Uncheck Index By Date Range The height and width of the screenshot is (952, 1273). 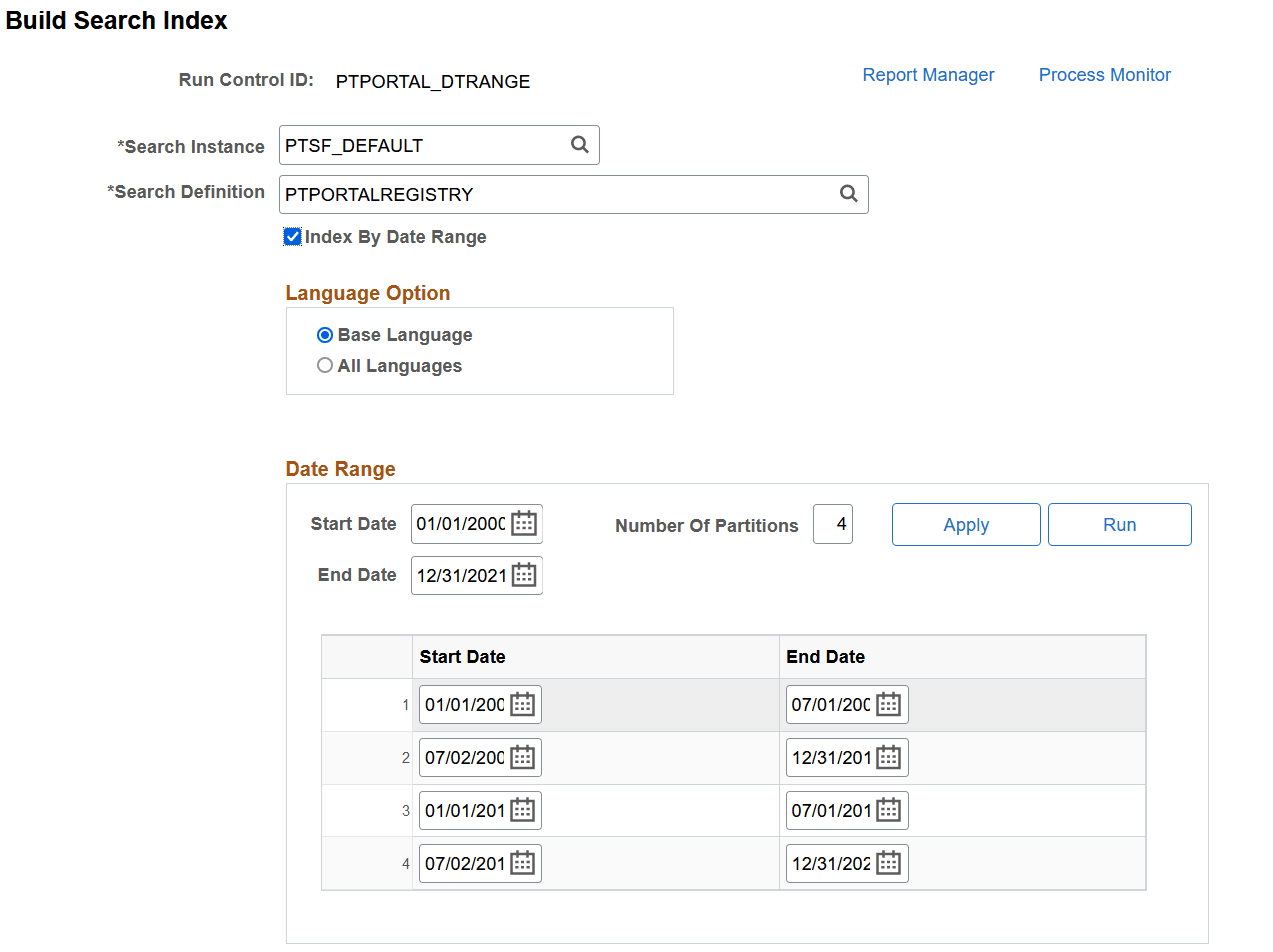(x=292, y=237)
